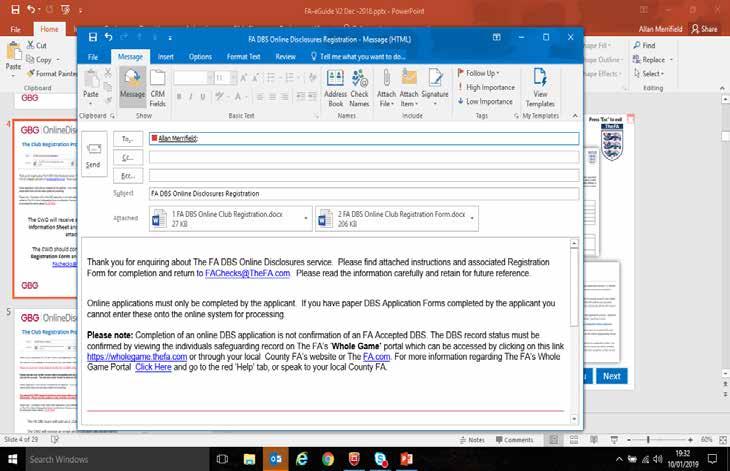
Task: Toggle Low Importance for the message
Action: (485, 101)
